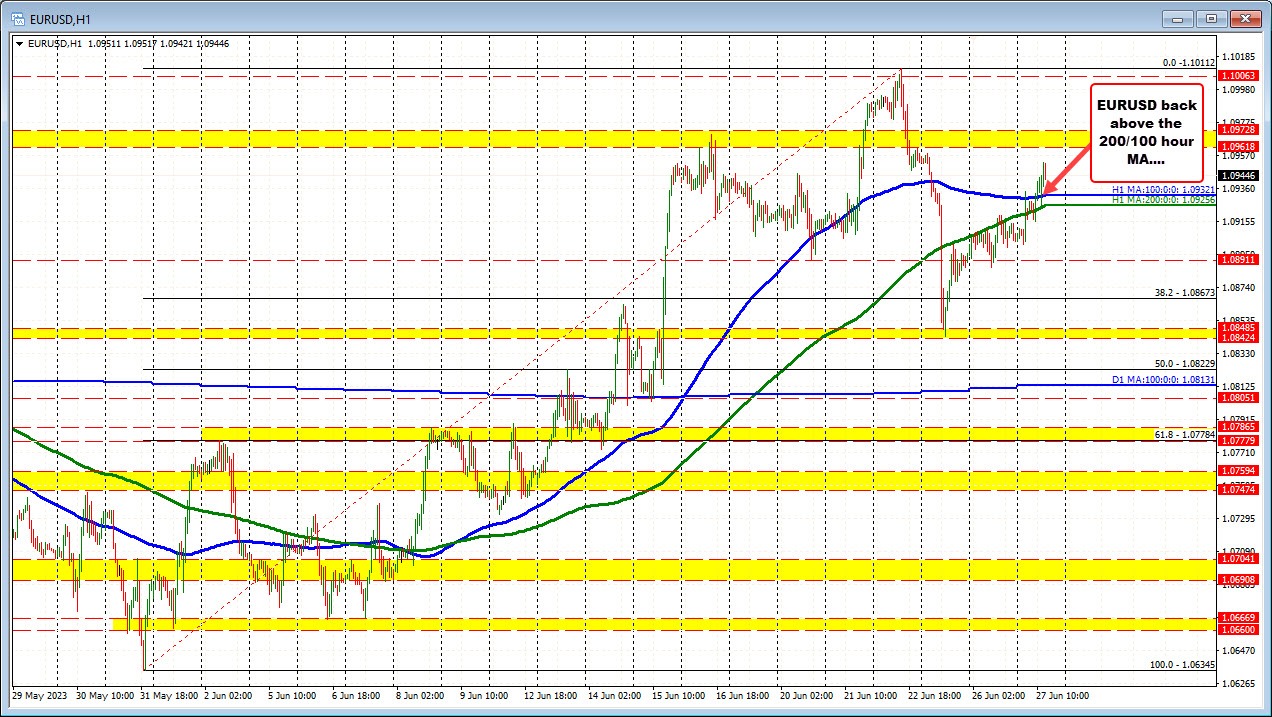Click the D1 MA:100 label showing 1.08131
This screenshot has height=717, width=1272.
tap(1163, 382)
